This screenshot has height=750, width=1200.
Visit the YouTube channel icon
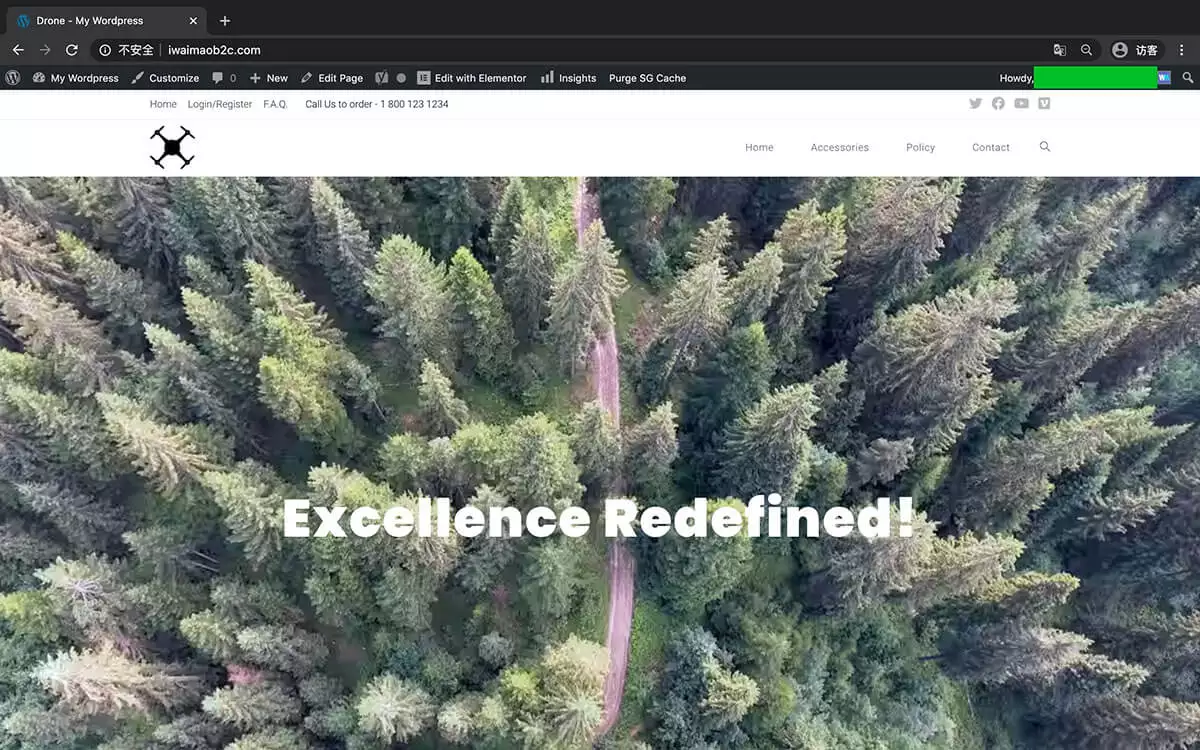[x=1021, y=104]
